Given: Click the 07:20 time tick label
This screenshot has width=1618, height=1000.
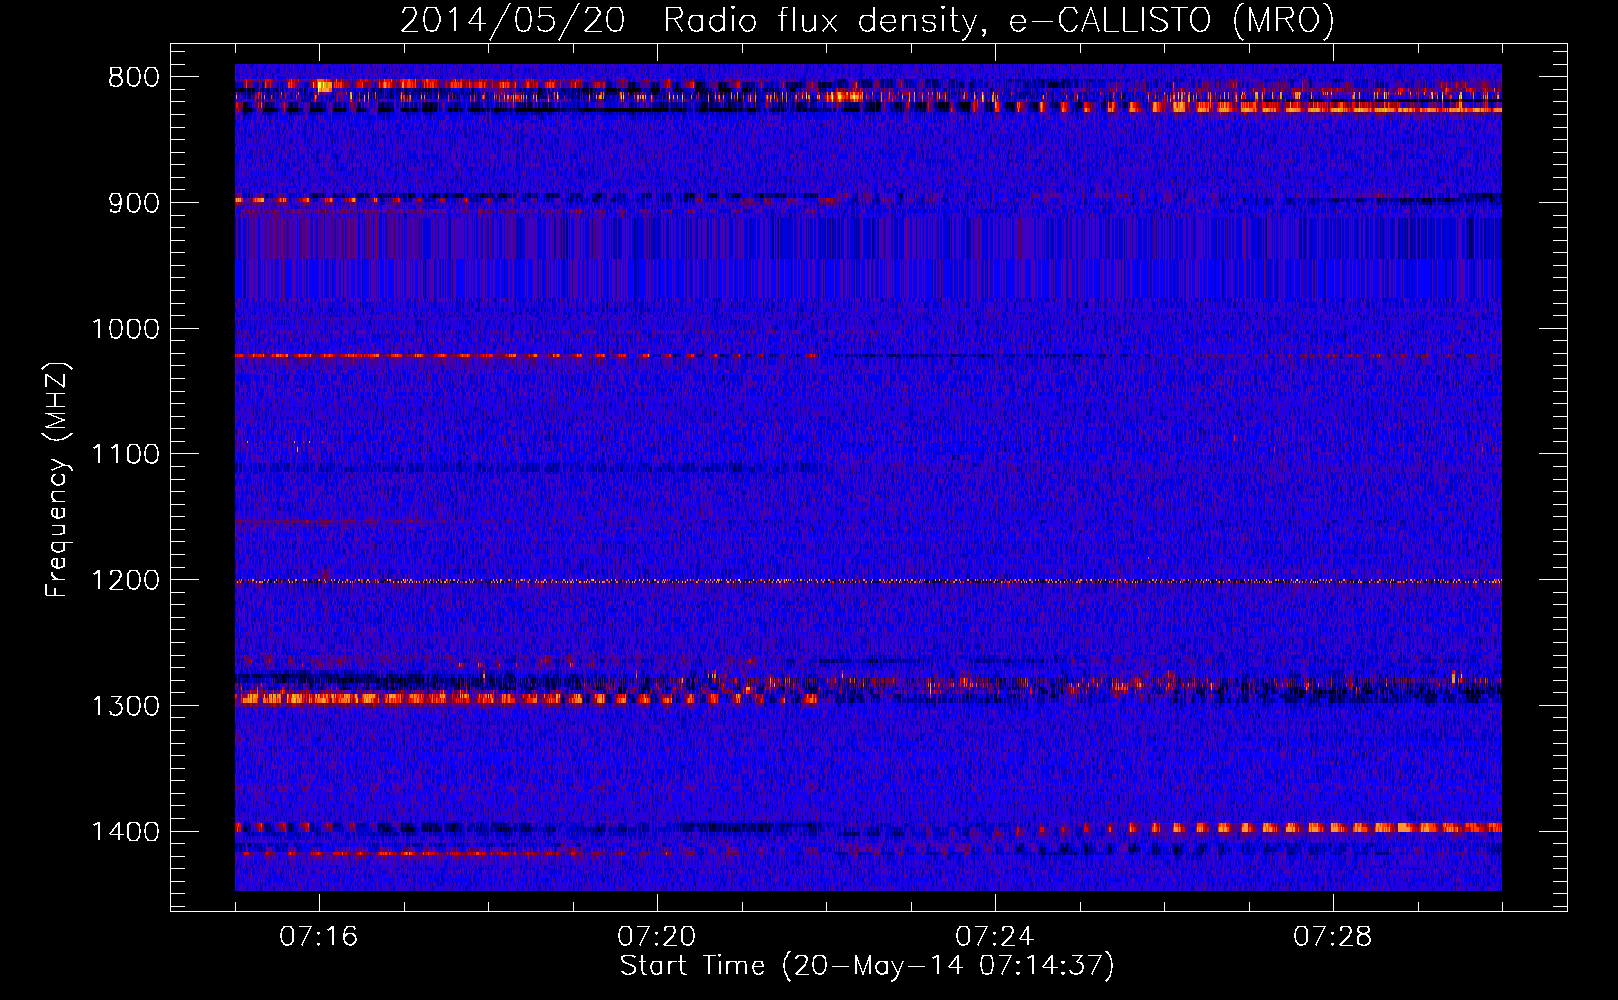Looking at the screenshot, I should coord(657,937).
